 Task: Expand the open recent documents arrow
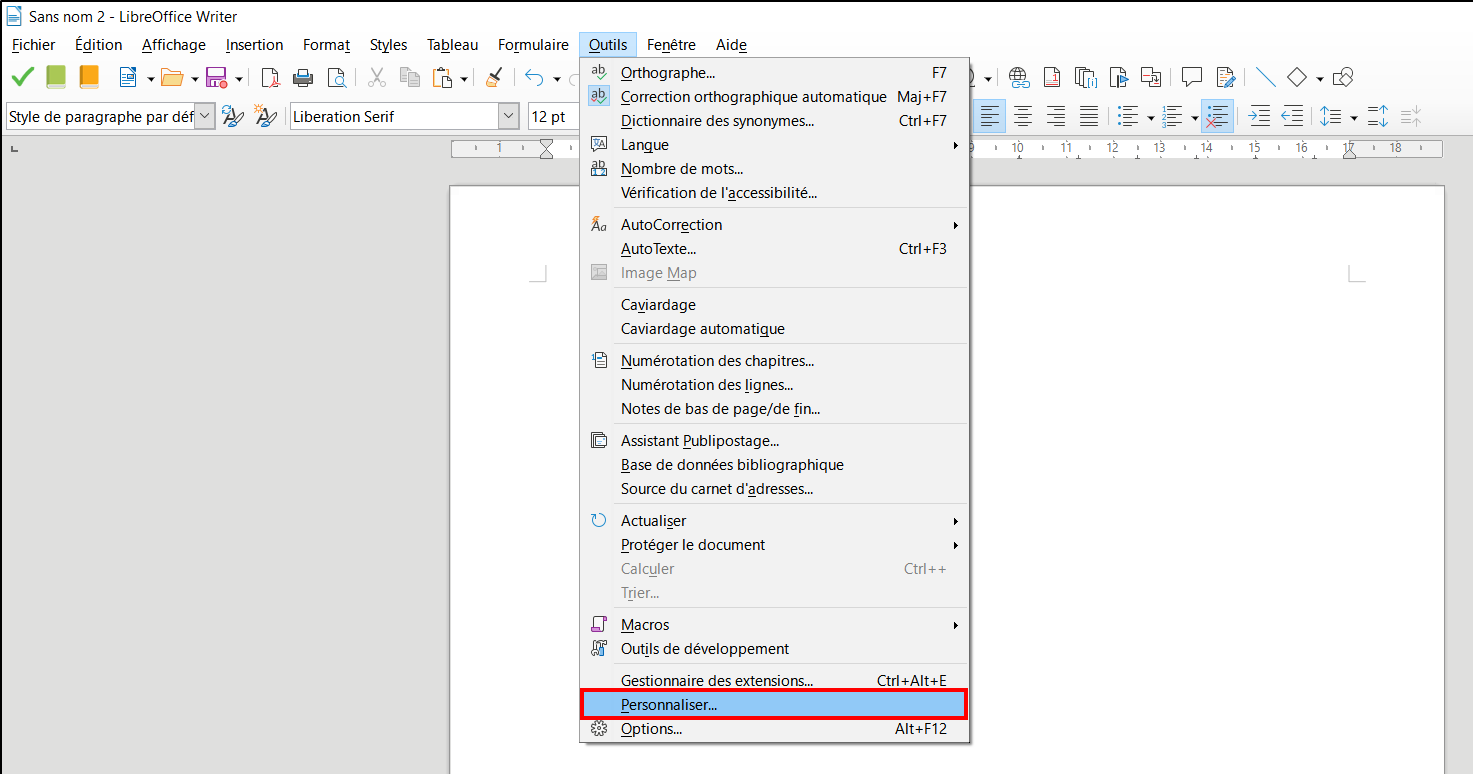pos(194,78)
